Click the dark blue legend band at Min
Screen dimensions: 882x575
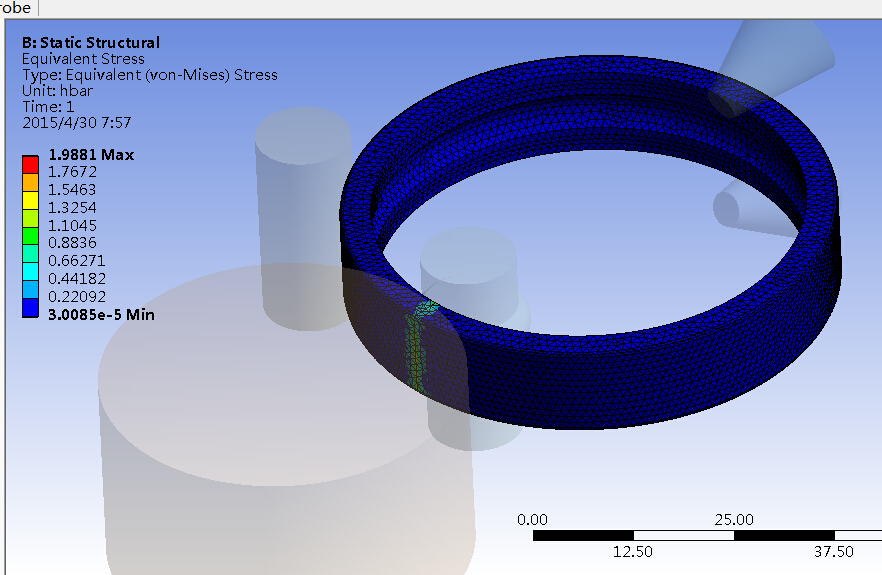pyautogui.click(x=30, y=308)
